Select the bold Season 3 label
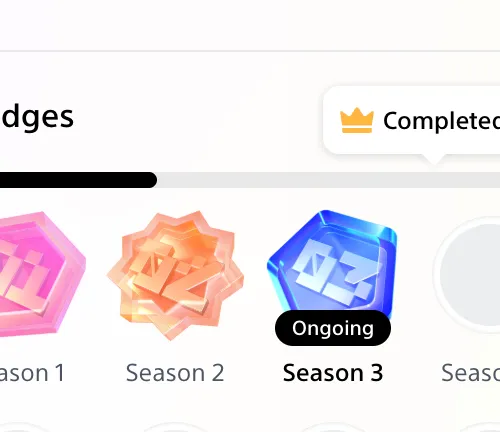This screenshot has width=500, height=432. (333, 373)
